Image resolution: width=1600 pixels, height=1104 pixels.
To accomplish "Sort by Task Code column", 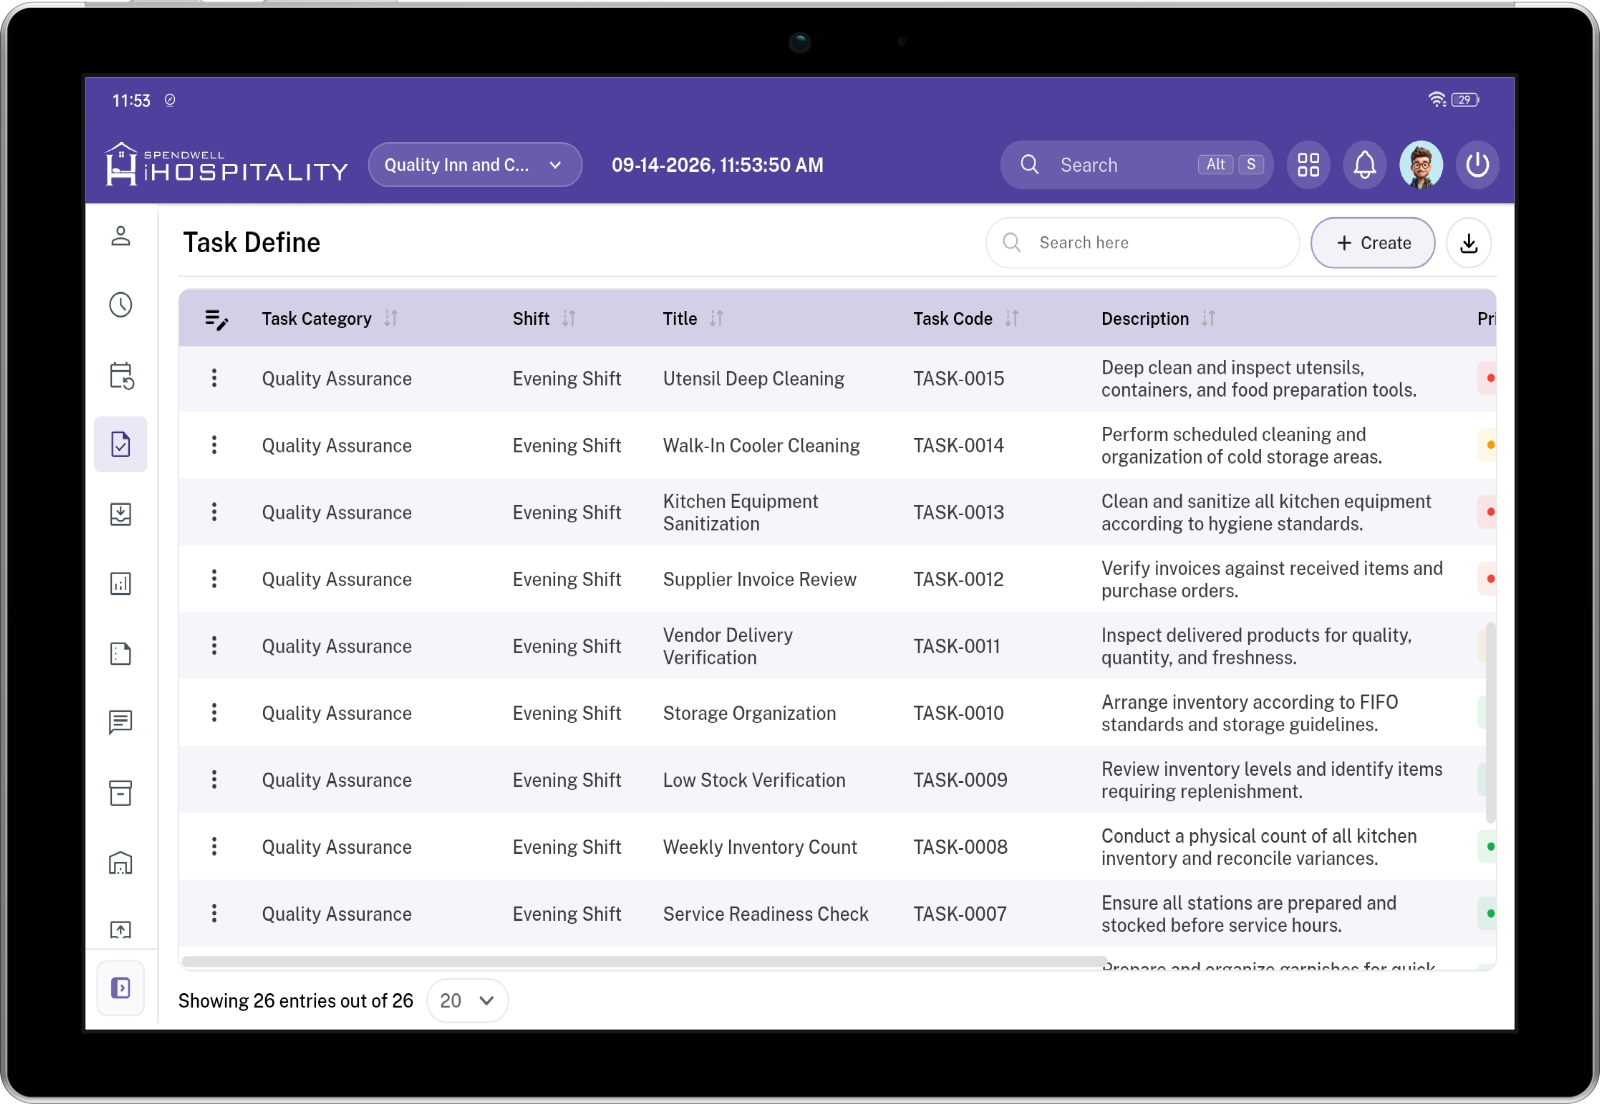I will point(1011,318).
